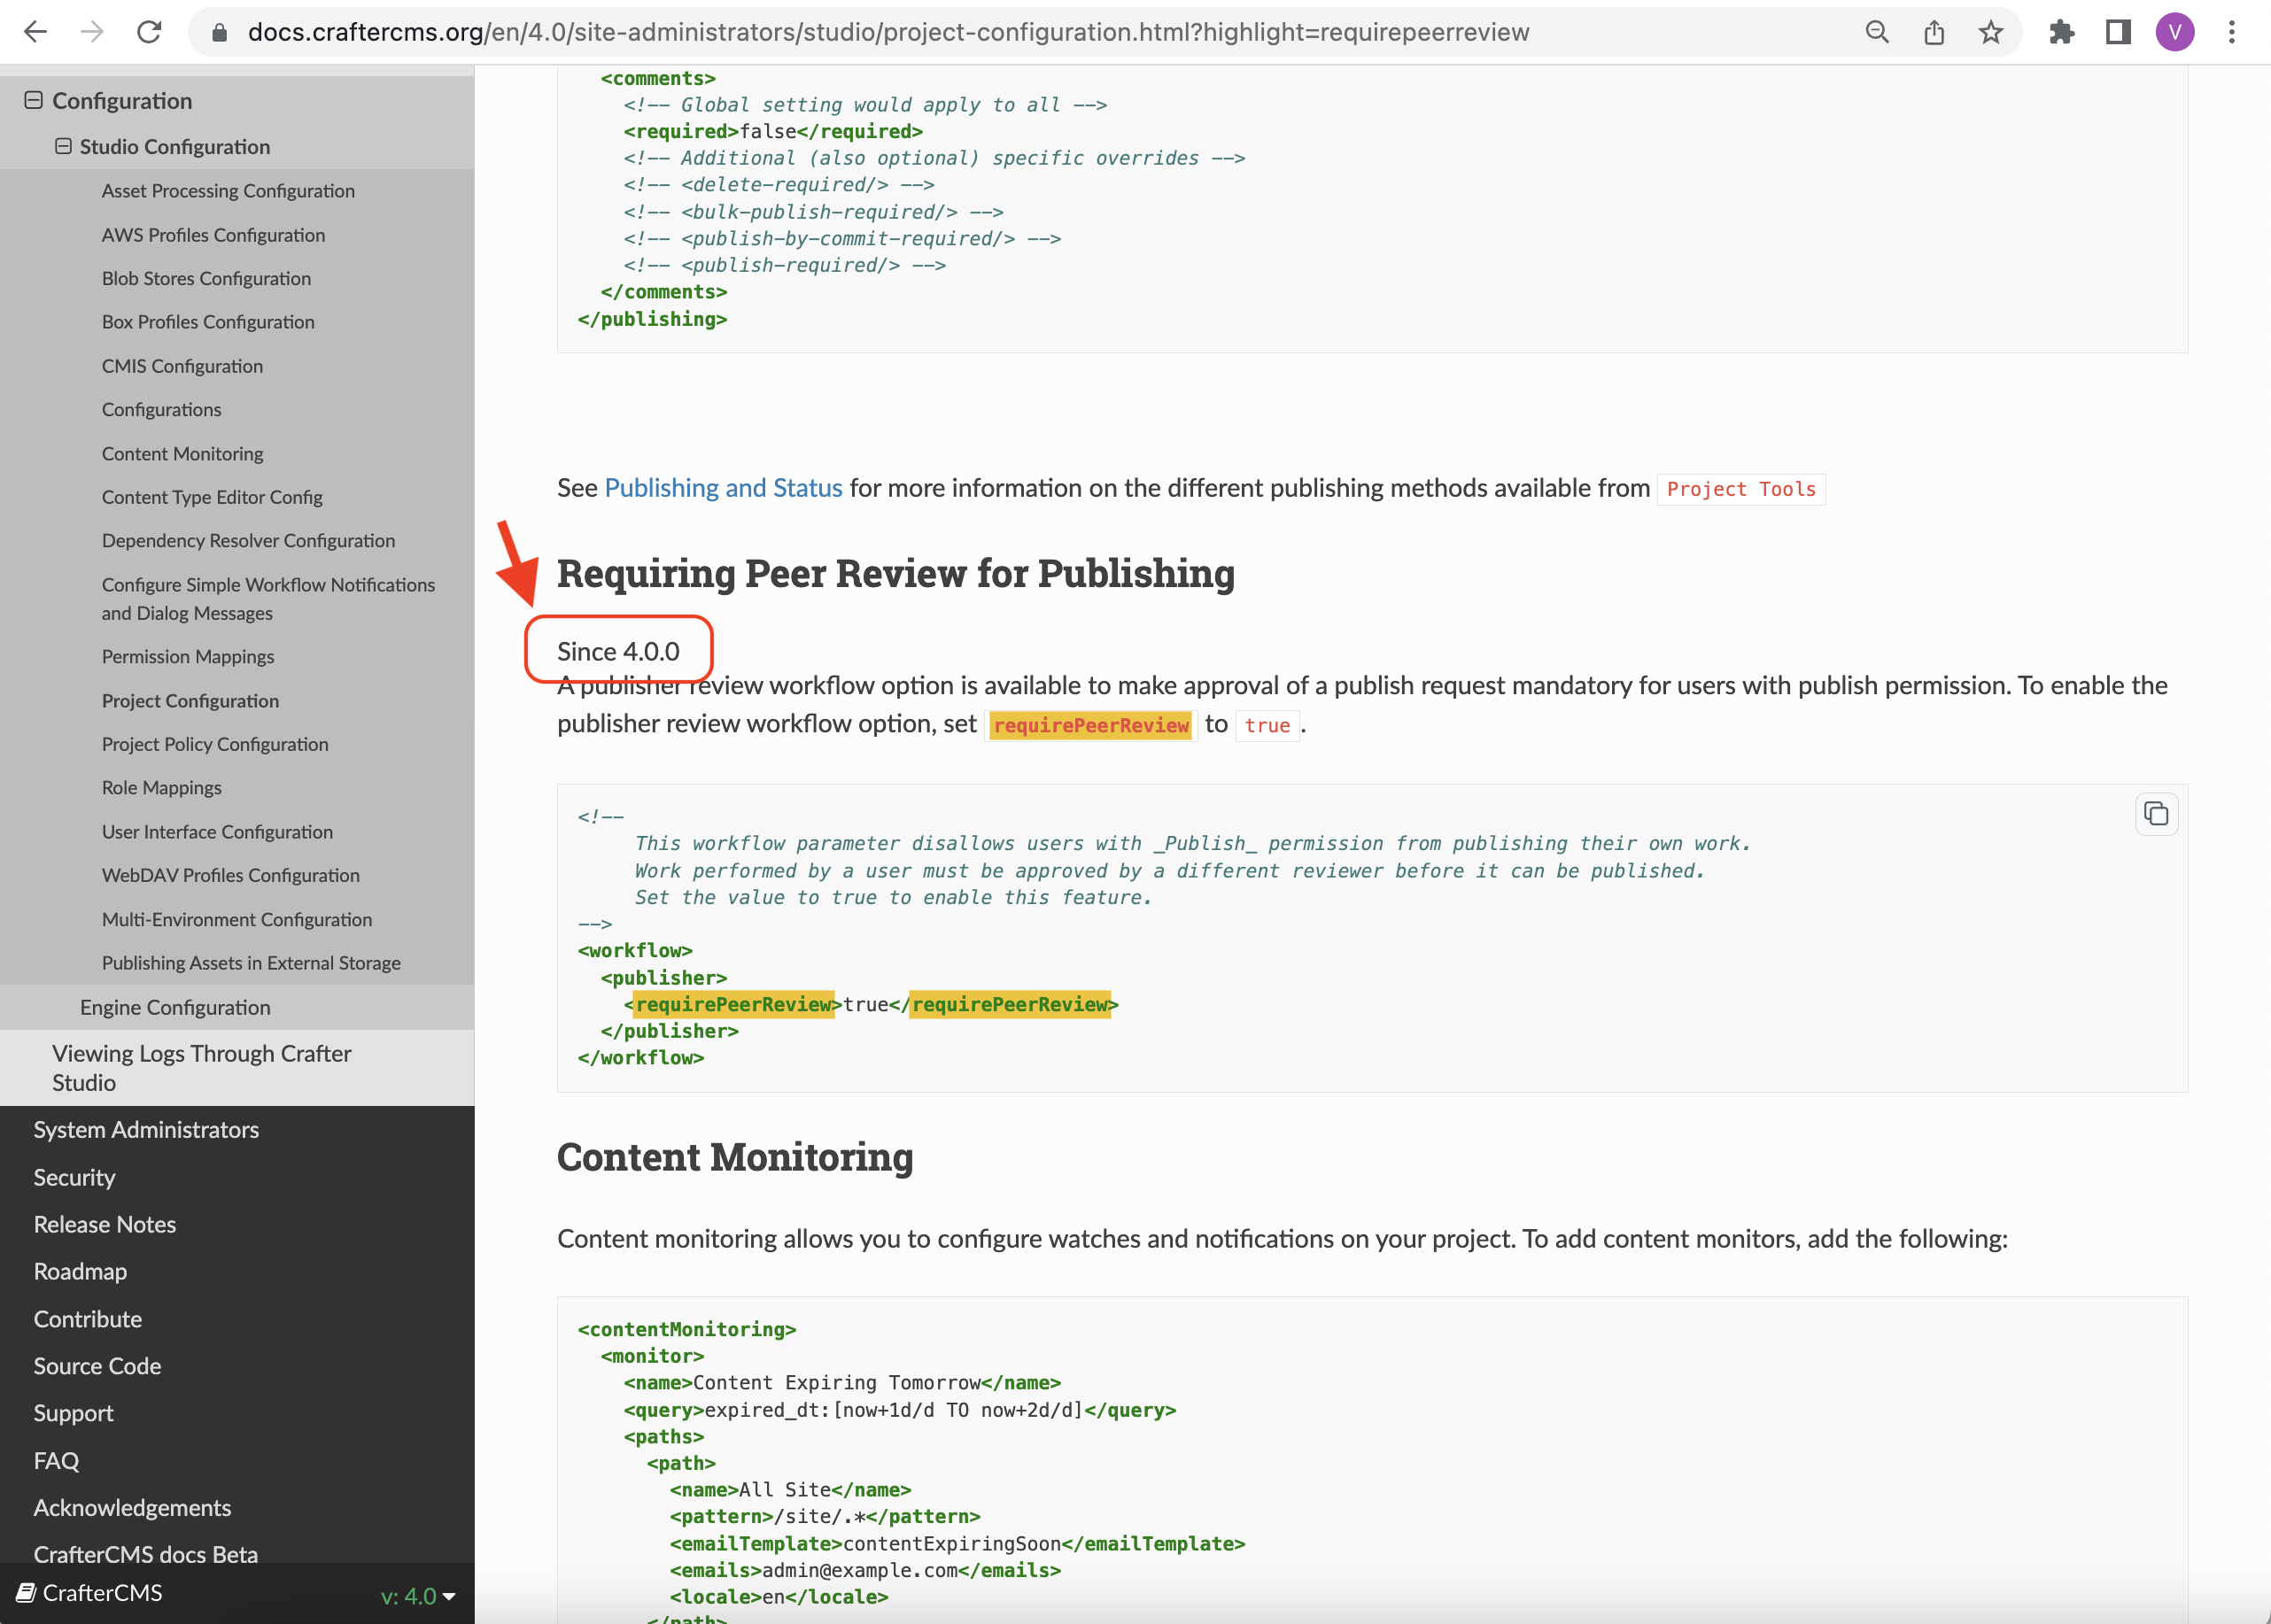Open Asset Processing Configuration page
Viewport: 2271px width, 1624px height.
tap(228, 191)
